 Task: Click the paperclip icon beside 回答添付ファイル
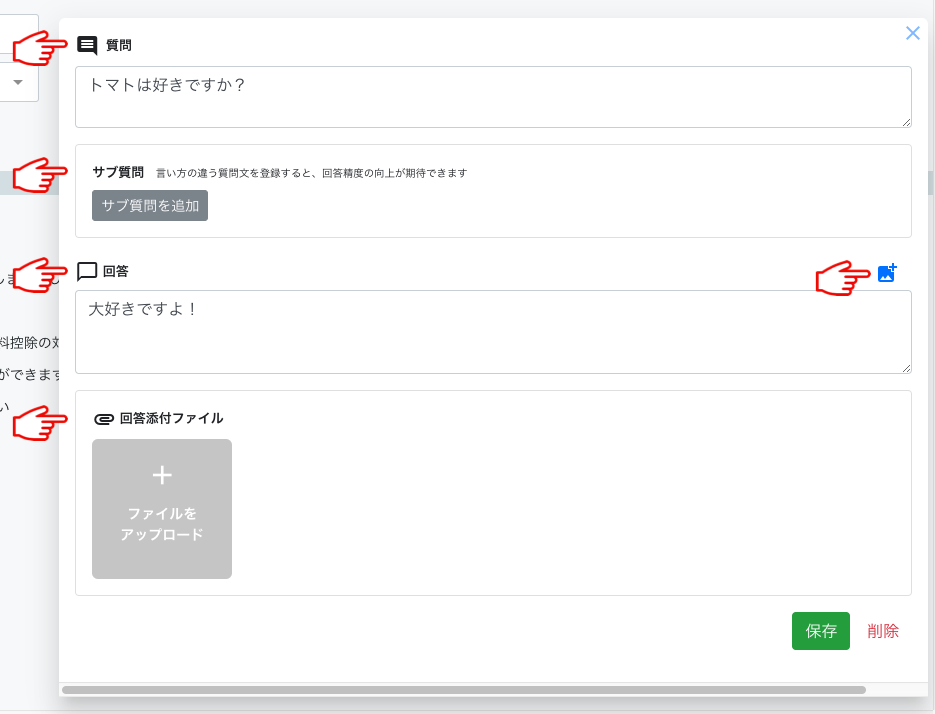coord(103,419)
